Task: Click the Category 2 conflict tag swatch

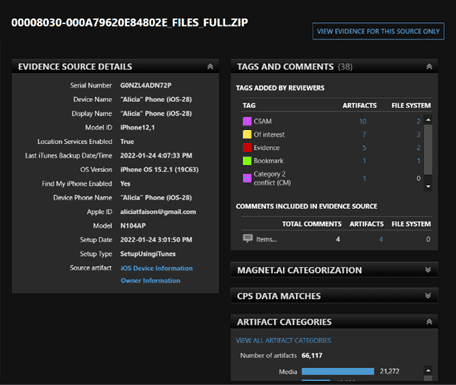Action: point(247,178)
